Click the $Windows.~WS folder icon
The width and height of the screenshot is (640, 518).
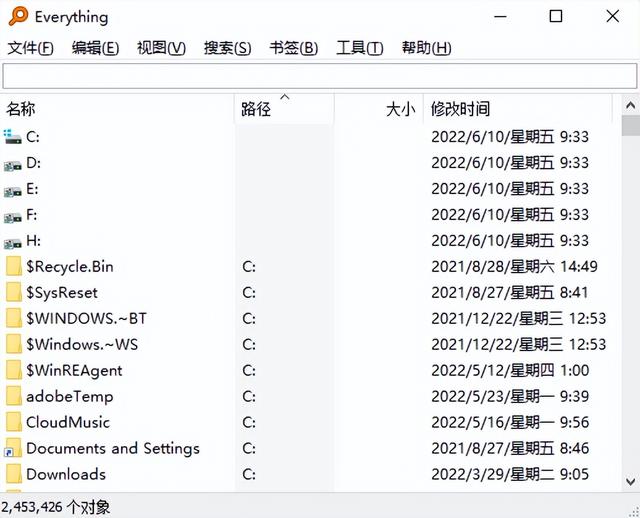coord(13,344)
